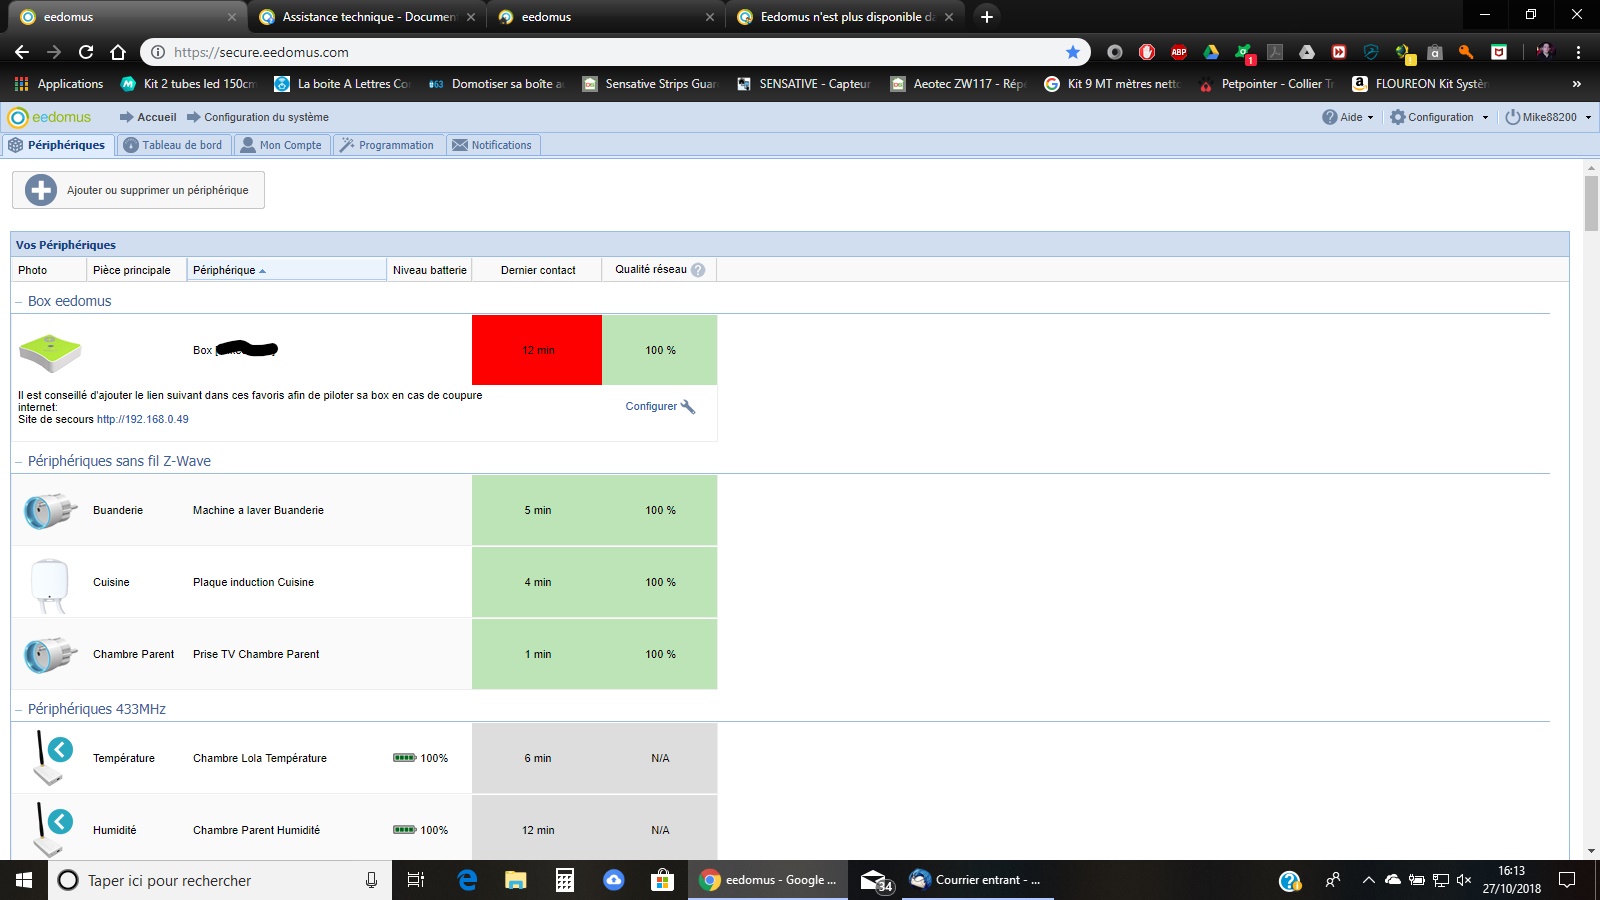Click the green eedomus box photo
Image resolution: width=1600 pixels, height=900 pixels.
(x=50, y=352)
